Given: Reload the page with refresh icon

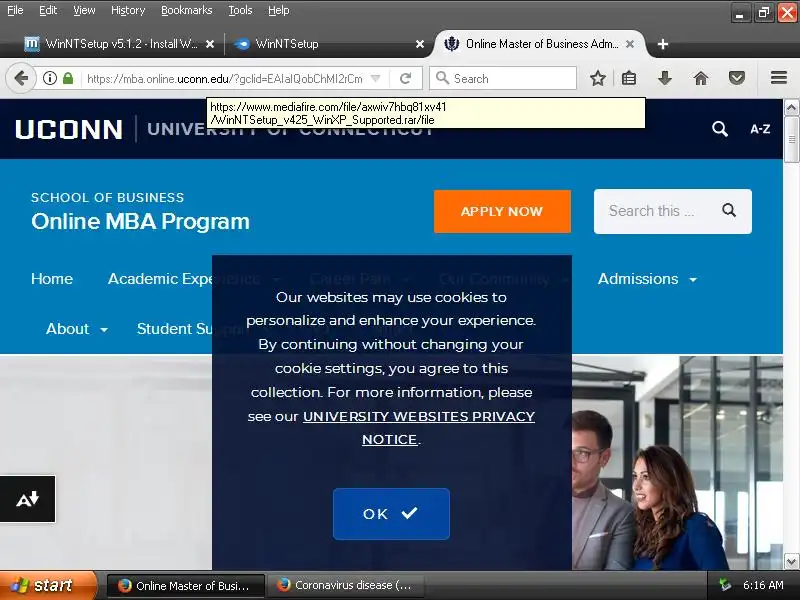Looking at the screenshot, I should [406, 78].
